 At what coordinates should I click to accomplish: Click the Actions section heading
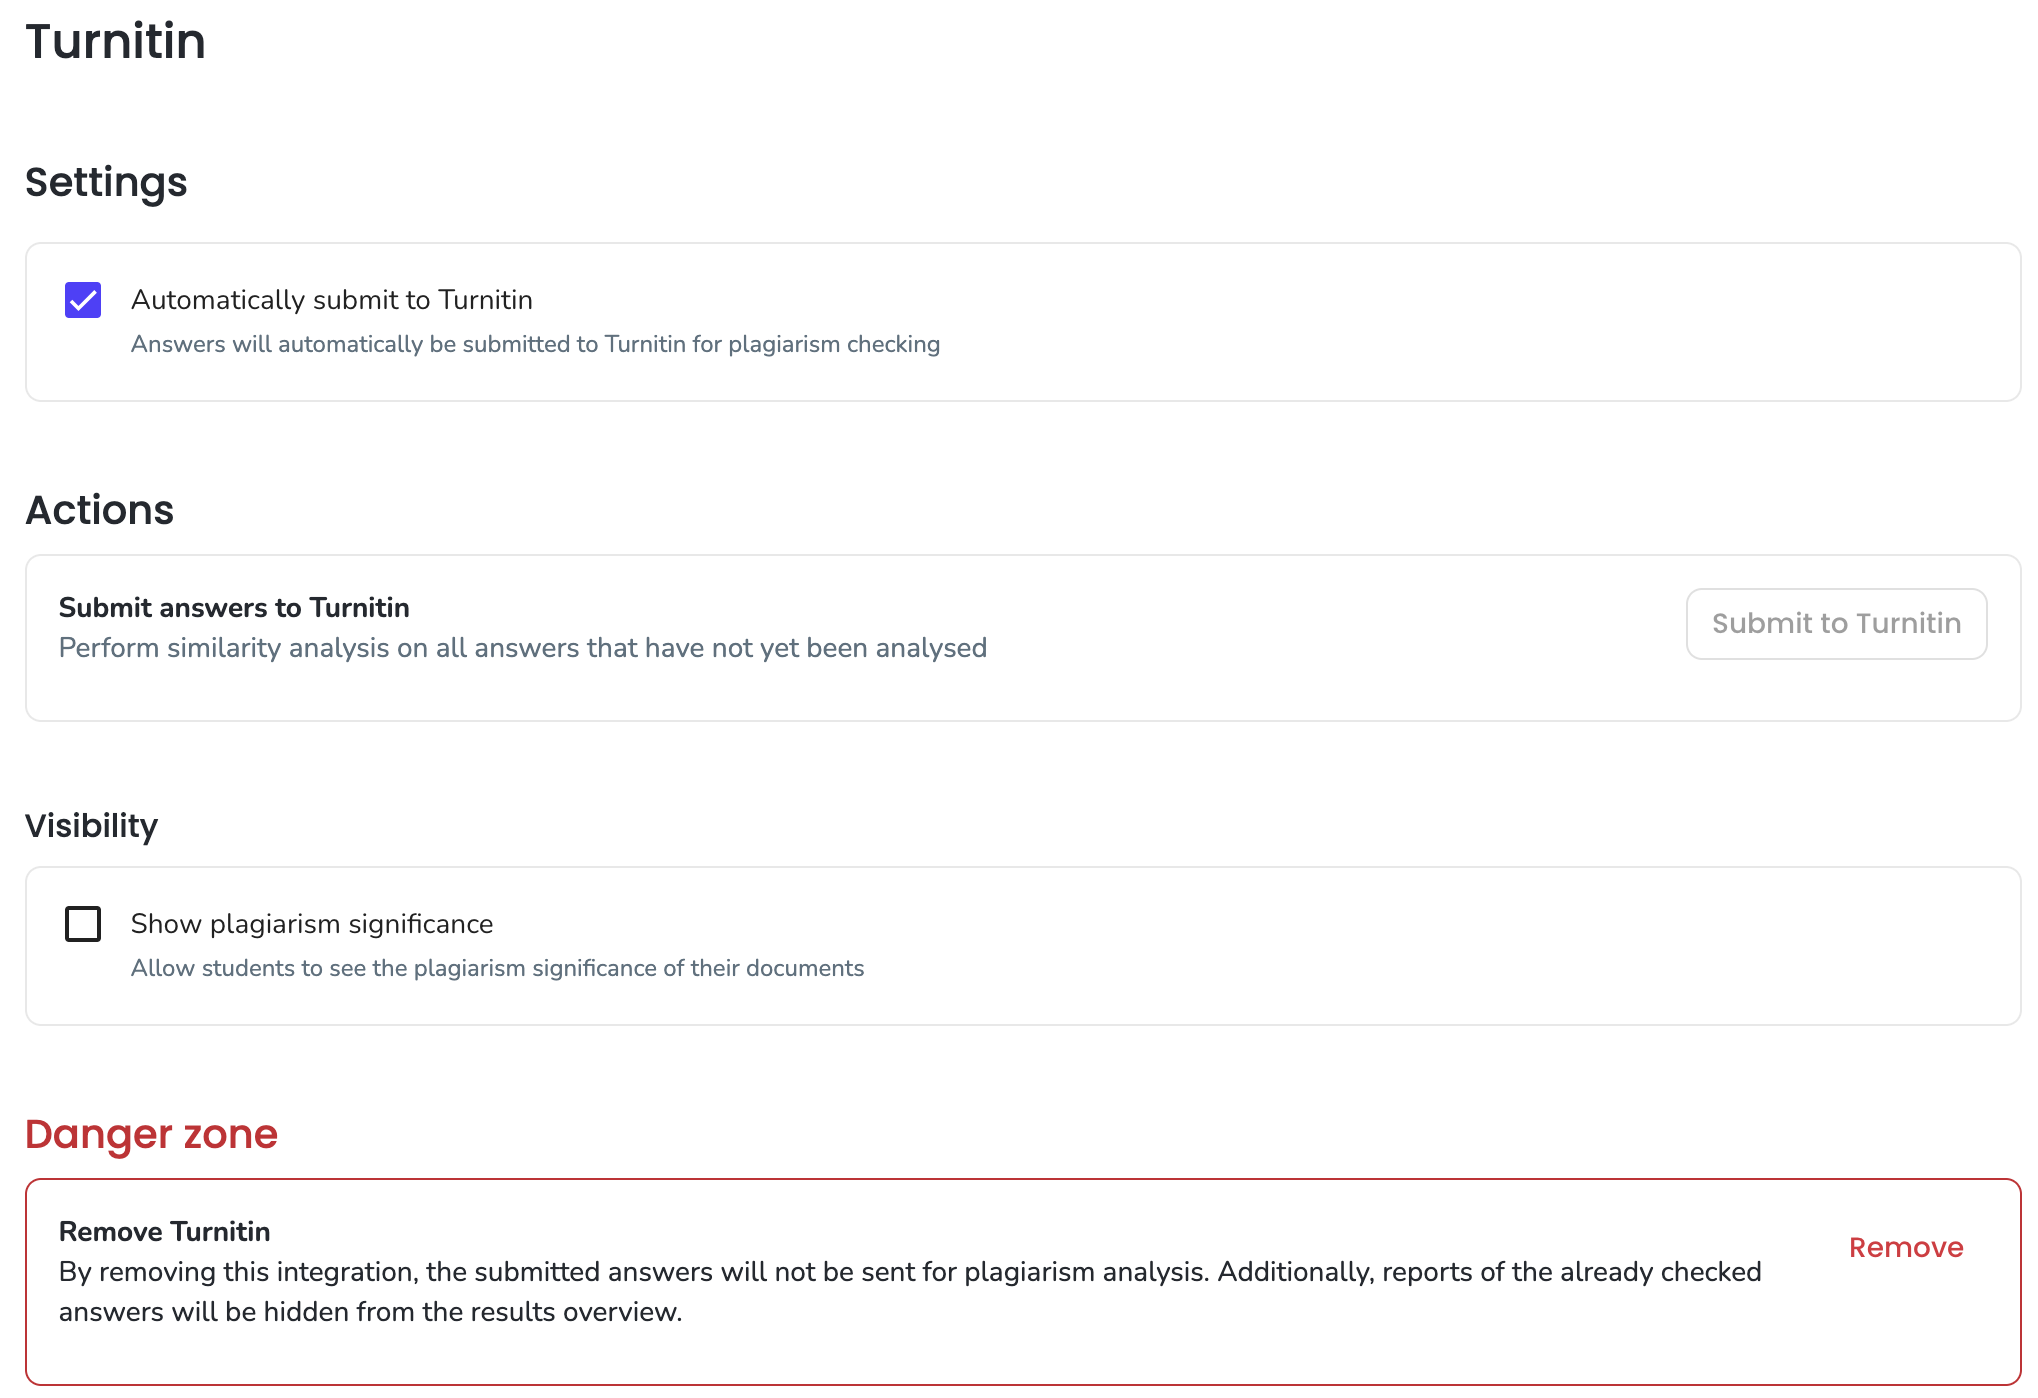[x=100, y=510]
